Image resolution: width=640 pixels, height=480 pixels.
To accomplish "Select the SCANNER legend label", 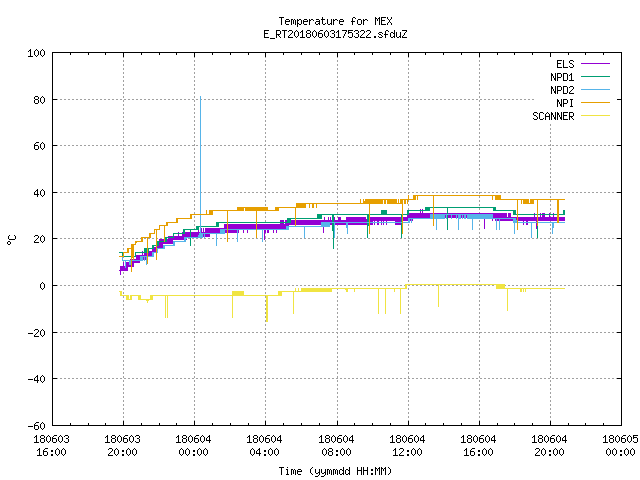I will pos(553,116).
